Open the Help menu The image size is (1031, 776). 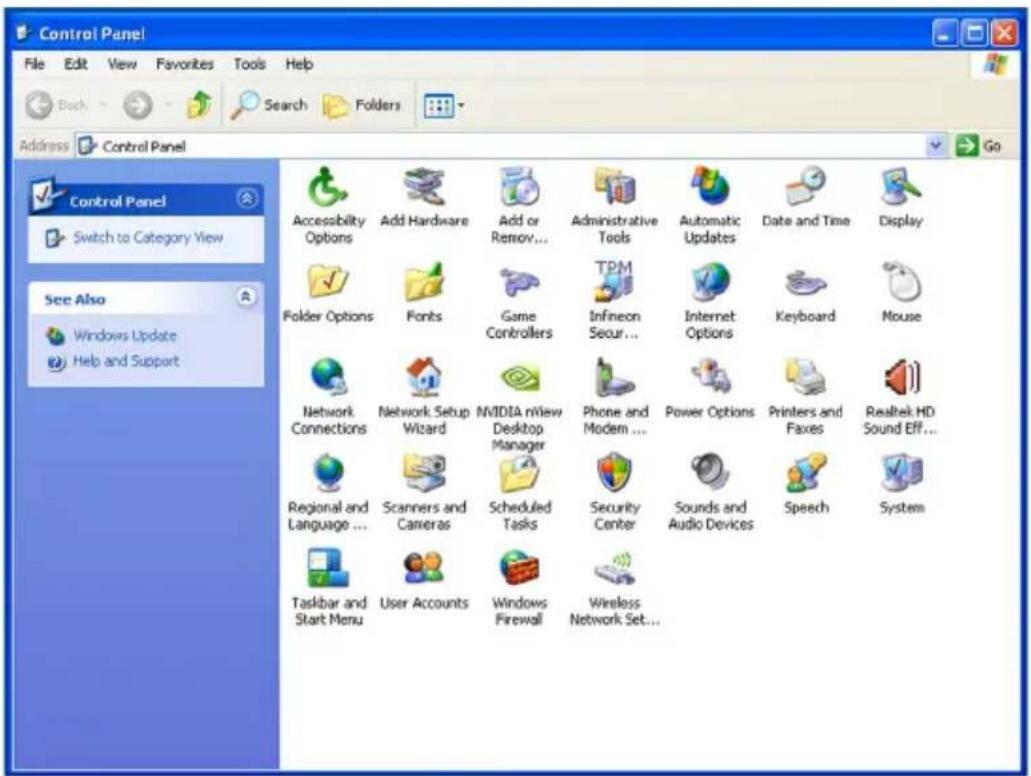(x=299, y=64)
